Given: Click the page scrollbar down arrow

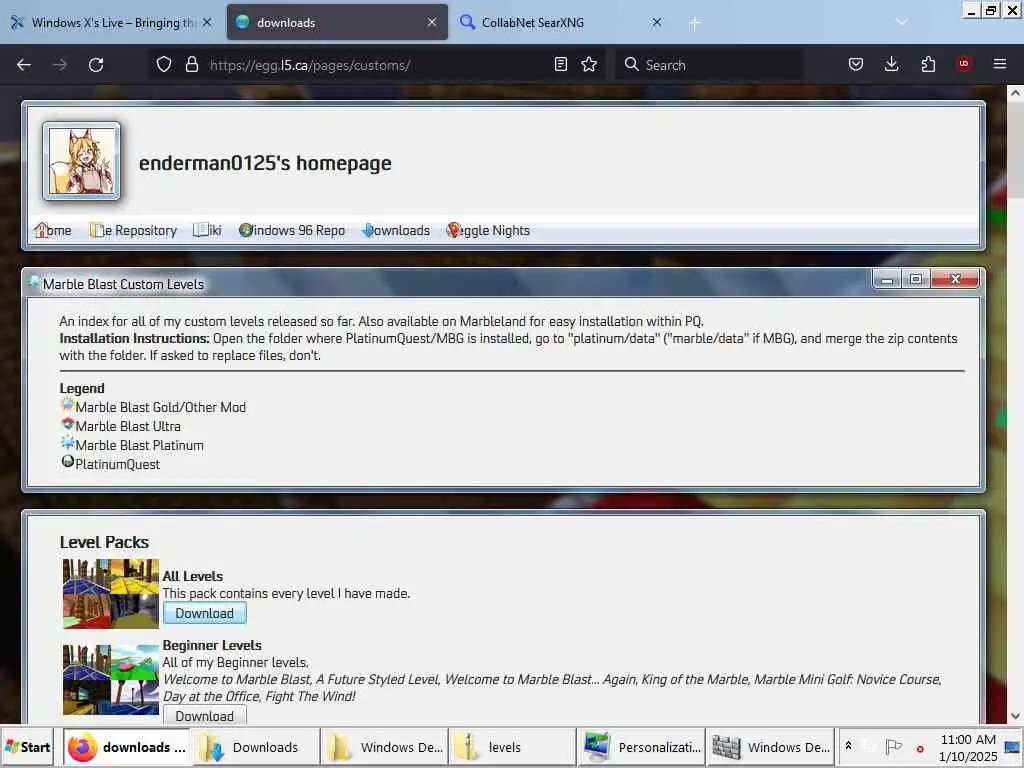Looking at the screenshot, I should [x=1015, y=716].
